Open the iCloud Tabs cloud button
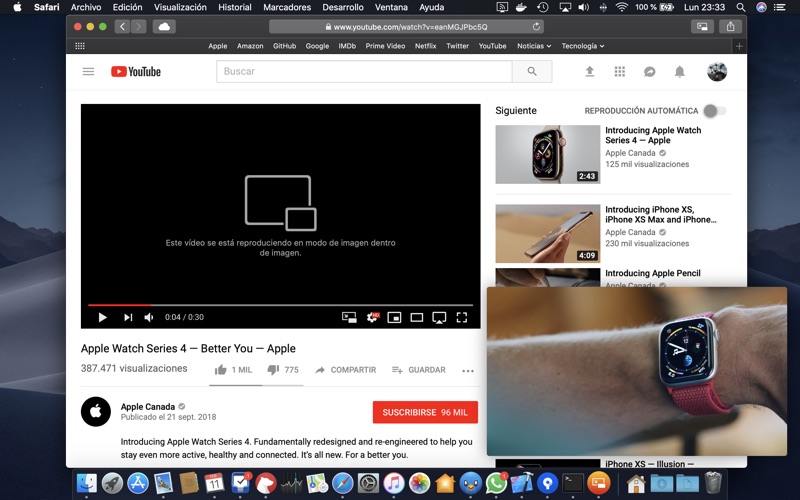Image resolution: width=800 pixels, height=500 pixels. point(164,27)
